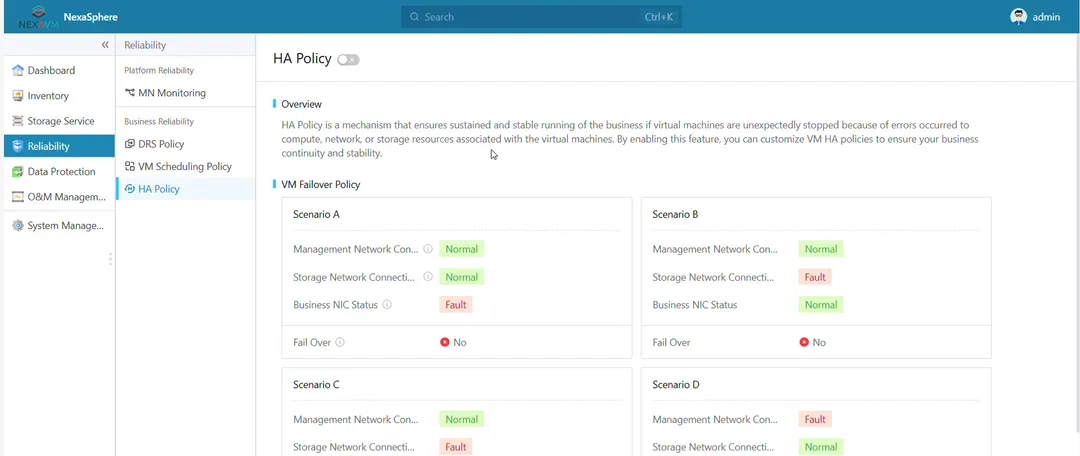Open the Inventory menu
The width and height of the screenshot is (1080, 456).
coord(59,96)
